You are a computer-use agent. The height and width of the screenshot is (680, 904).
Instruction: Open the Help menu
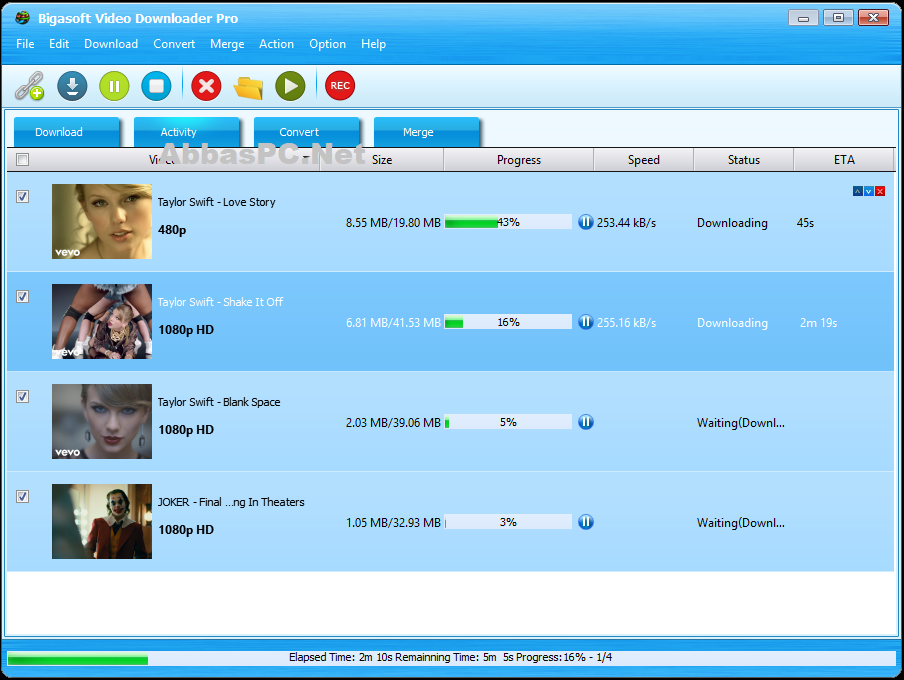click(374, 44)
